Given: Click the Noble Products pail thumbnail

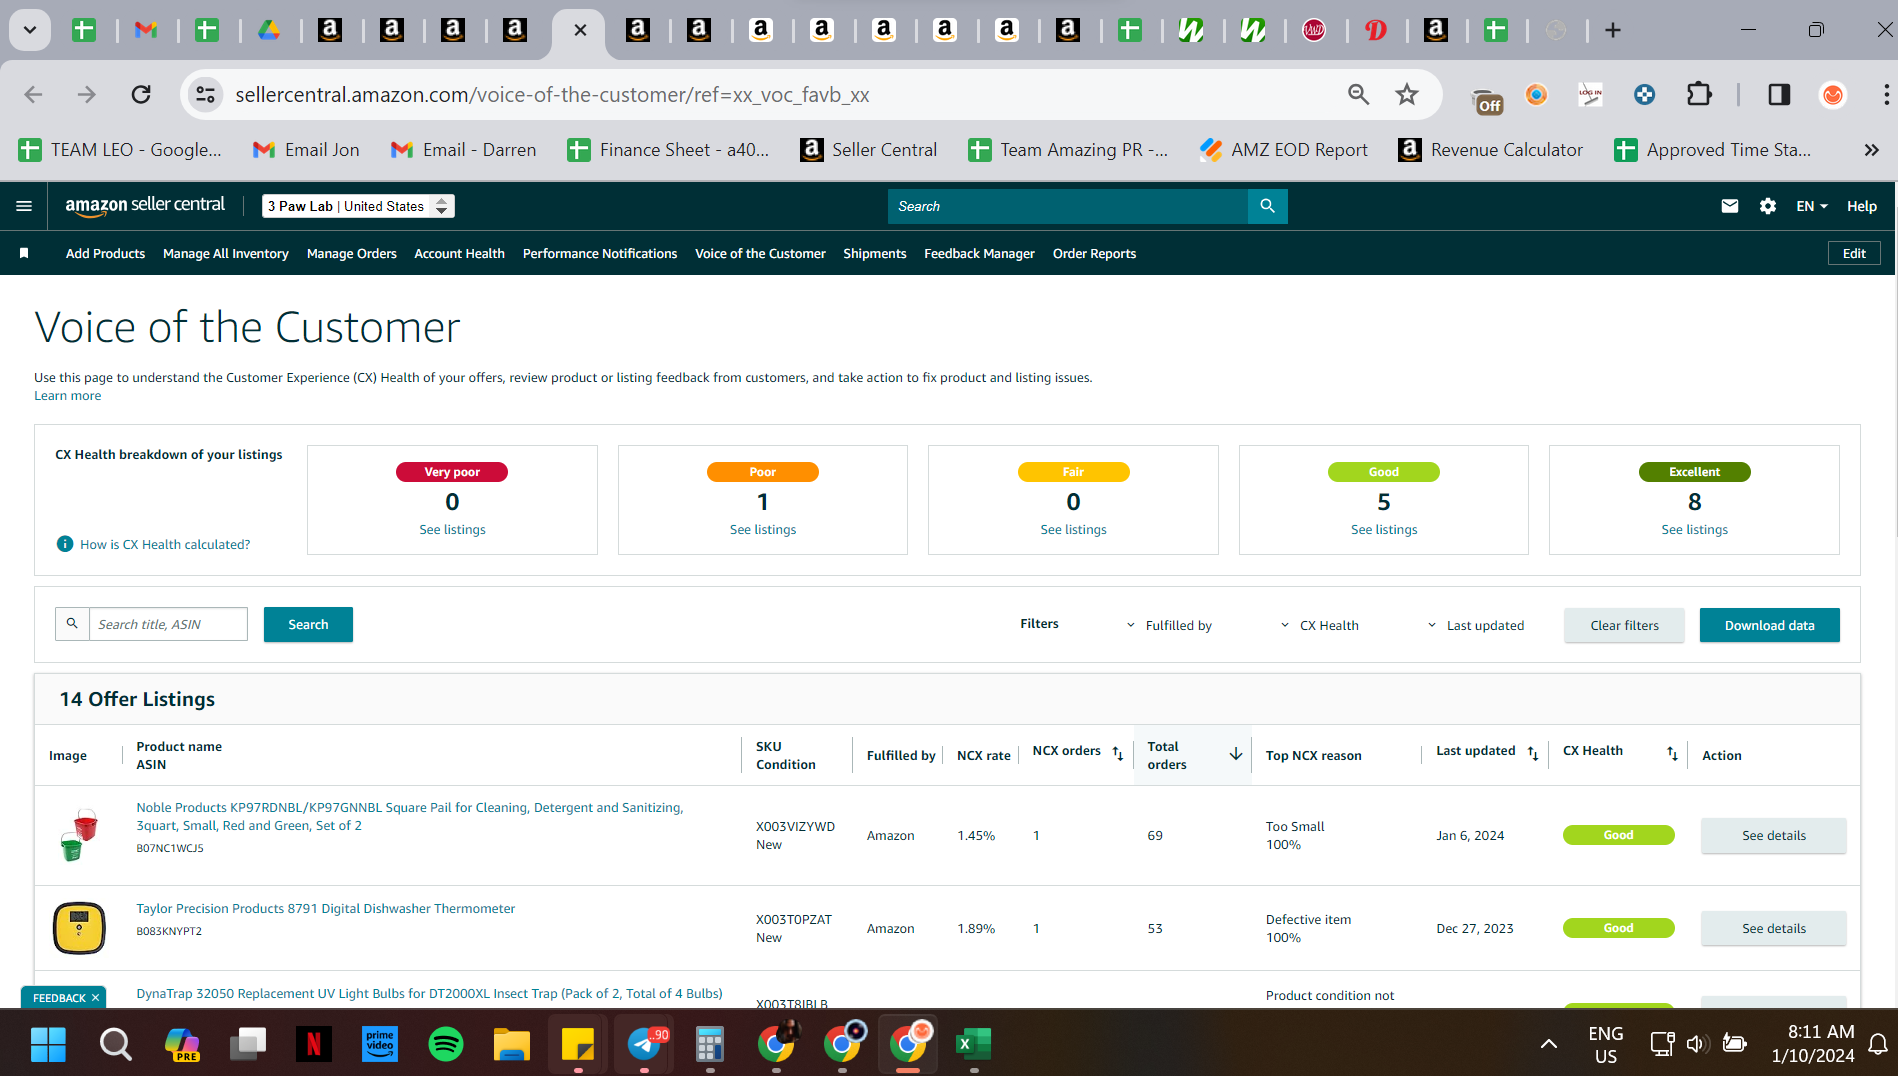Looking at the screenshot, I should (x=79, y=835).
